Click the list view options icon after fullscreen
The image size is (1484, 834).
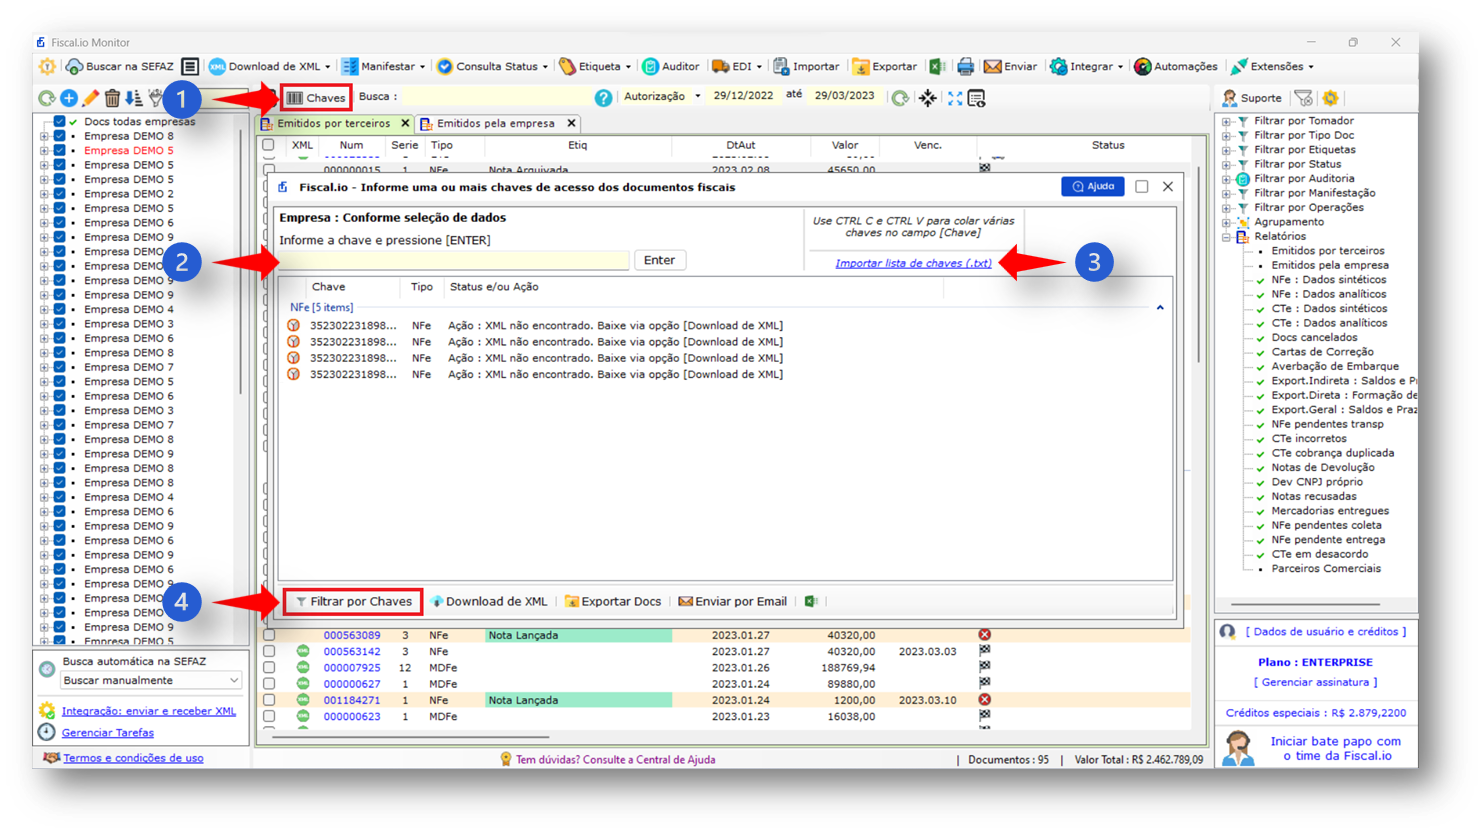coord(977,98)
